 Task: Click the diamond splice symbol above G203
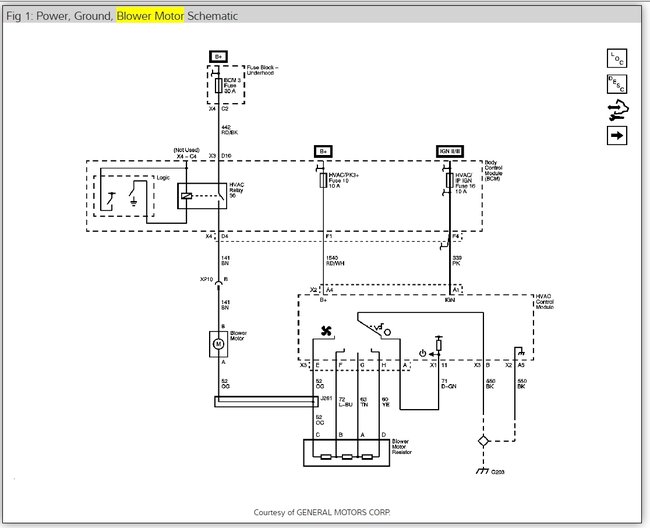(x=483, y=441)
